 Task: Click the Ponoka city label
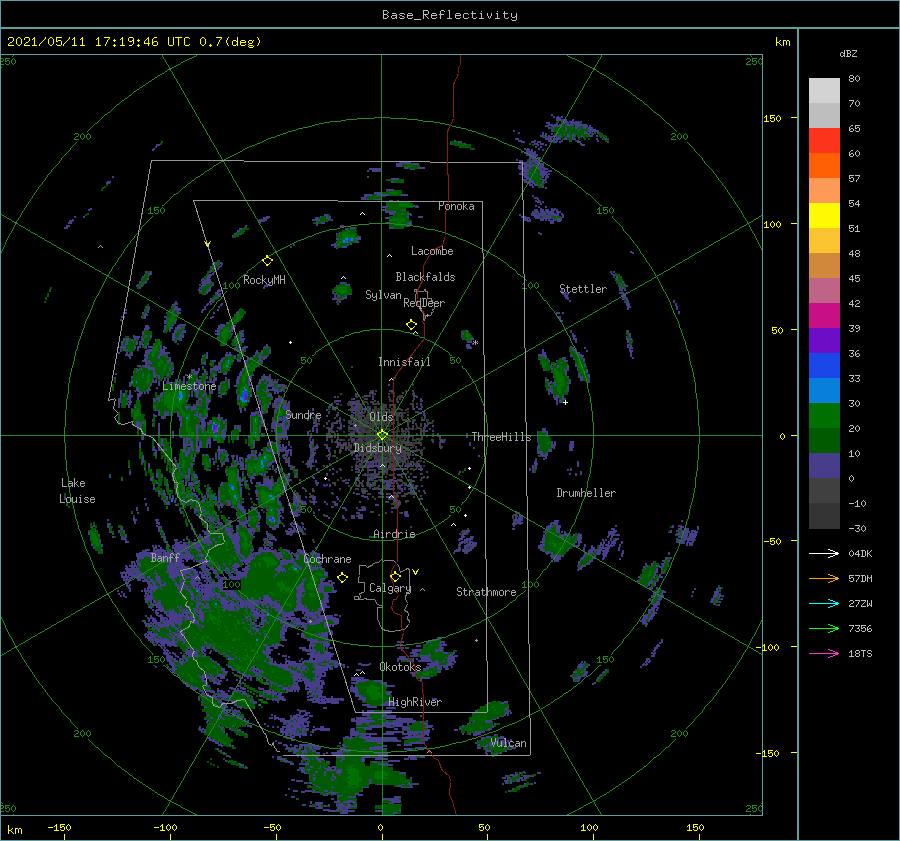(456, 206)
